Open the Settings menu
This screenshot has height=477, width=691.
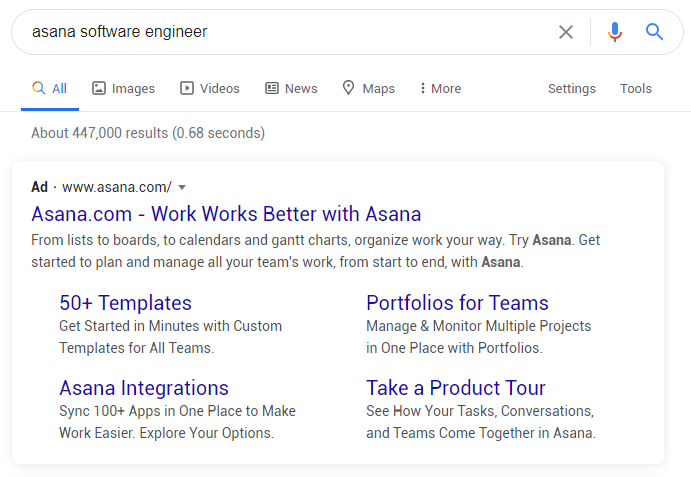pos(571,88)
